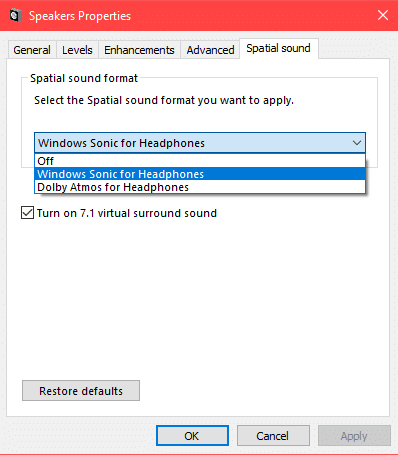Image resolution: width=398 pixels, height=455 pixels.
Task: Click the speaker icon in the title bar
Action: point(15,15)
